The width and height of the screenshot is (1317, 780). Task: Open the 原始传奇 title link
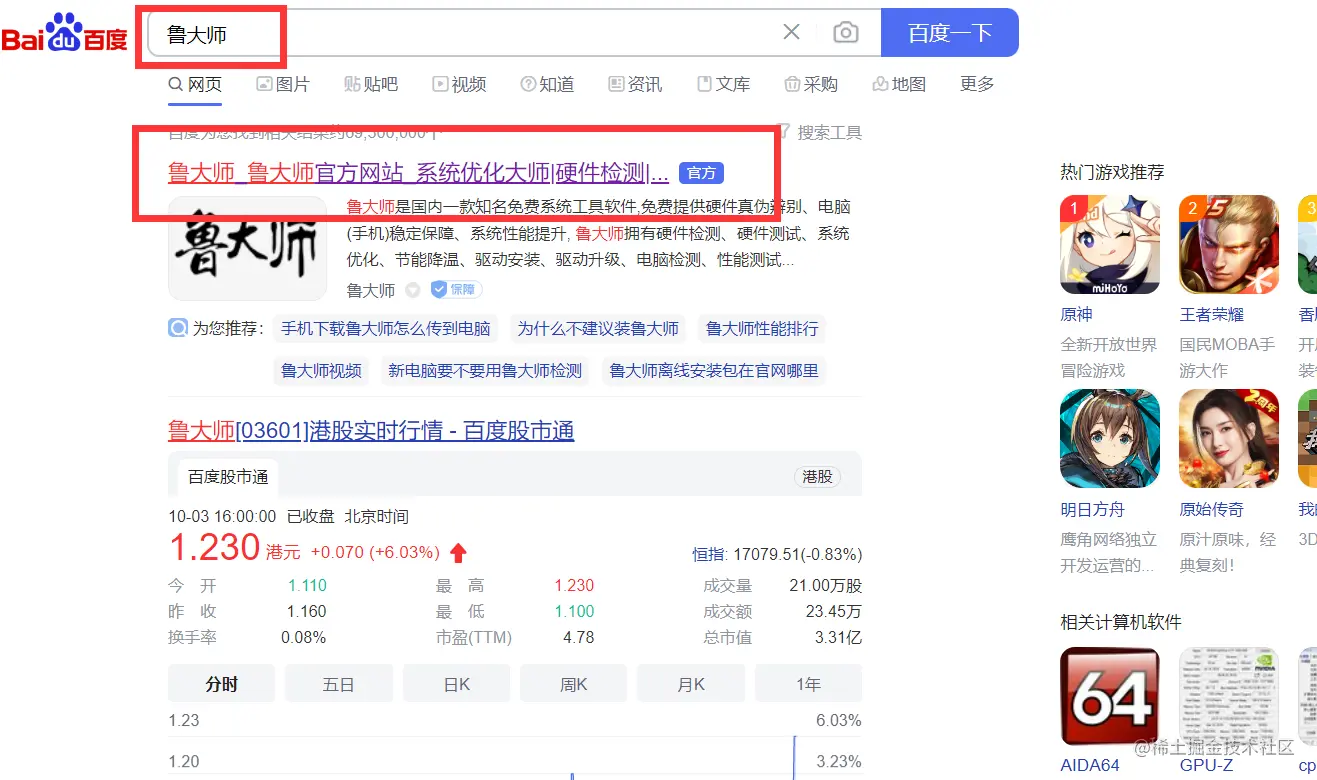click(1212, 510)
